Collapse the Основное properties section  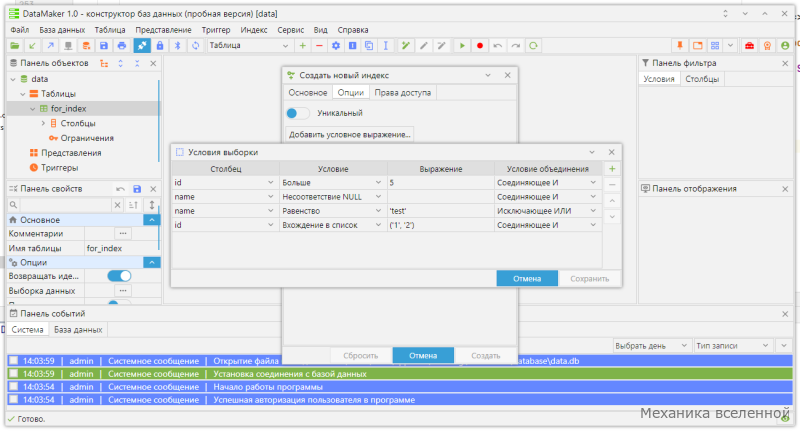[x=152, y=220]
